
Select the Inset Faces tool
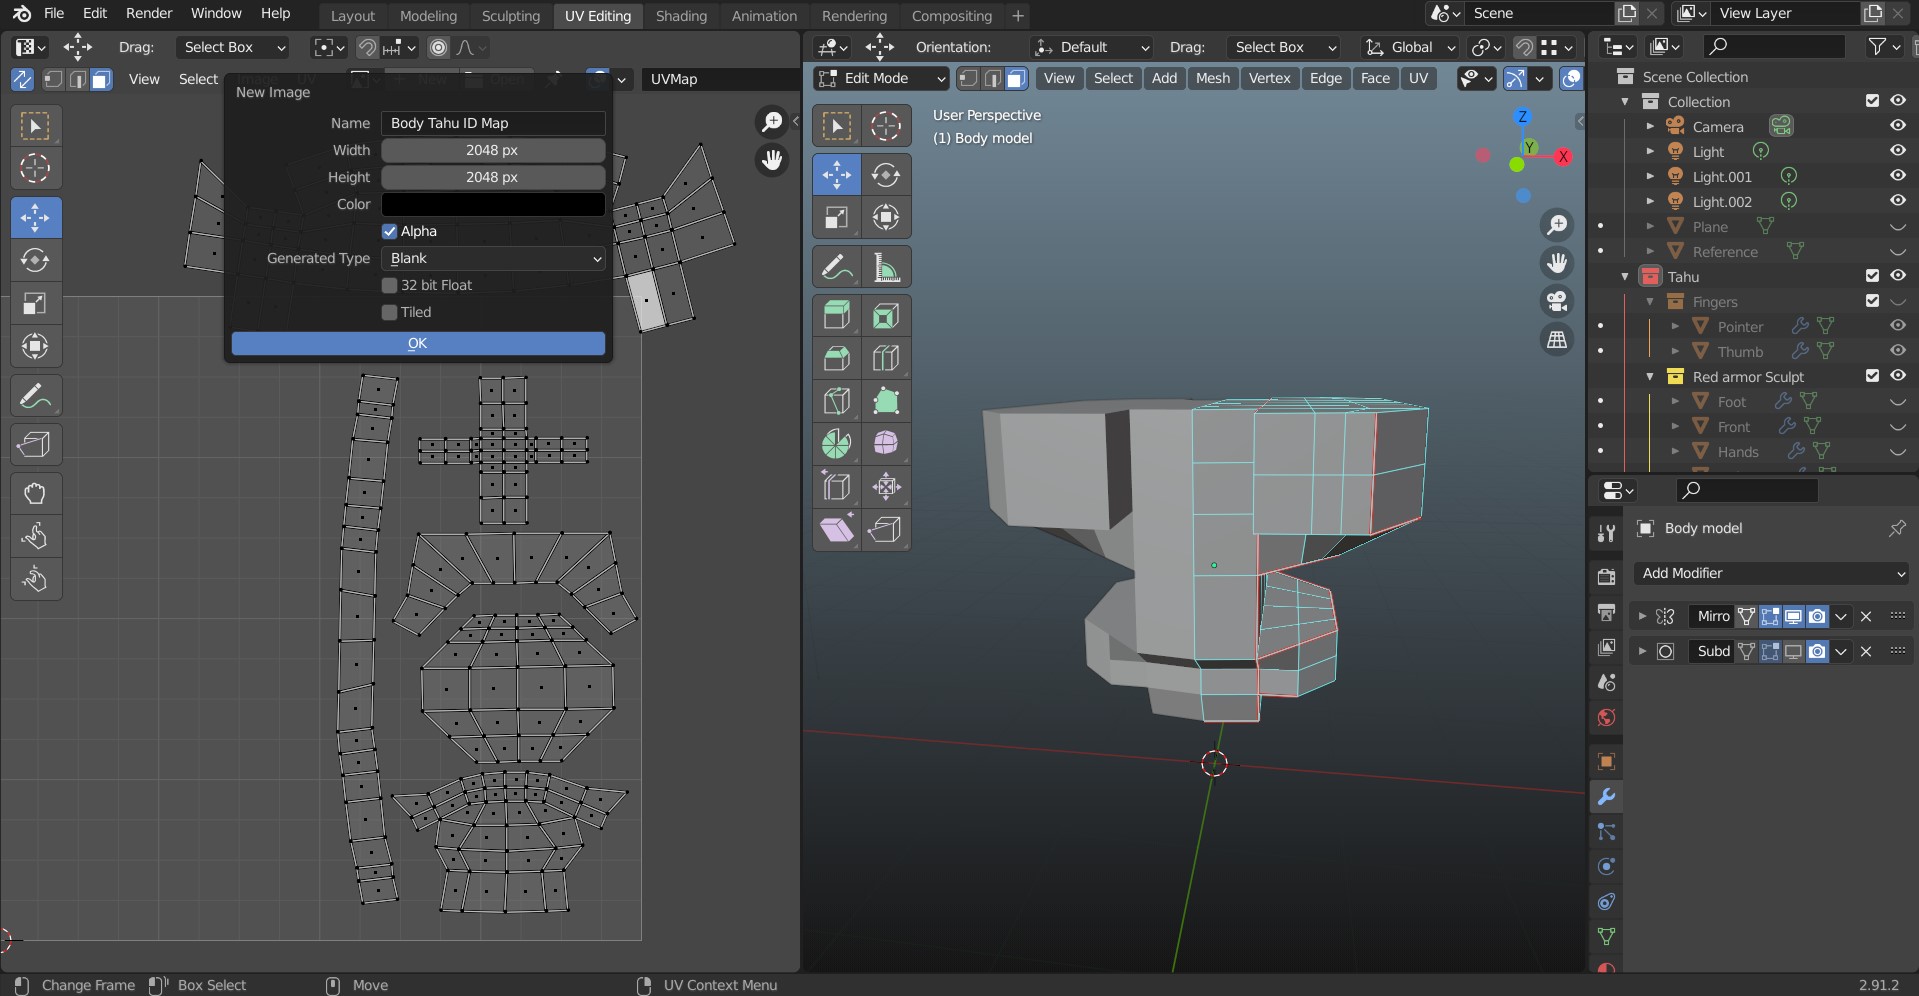click(x=885, y=316)
